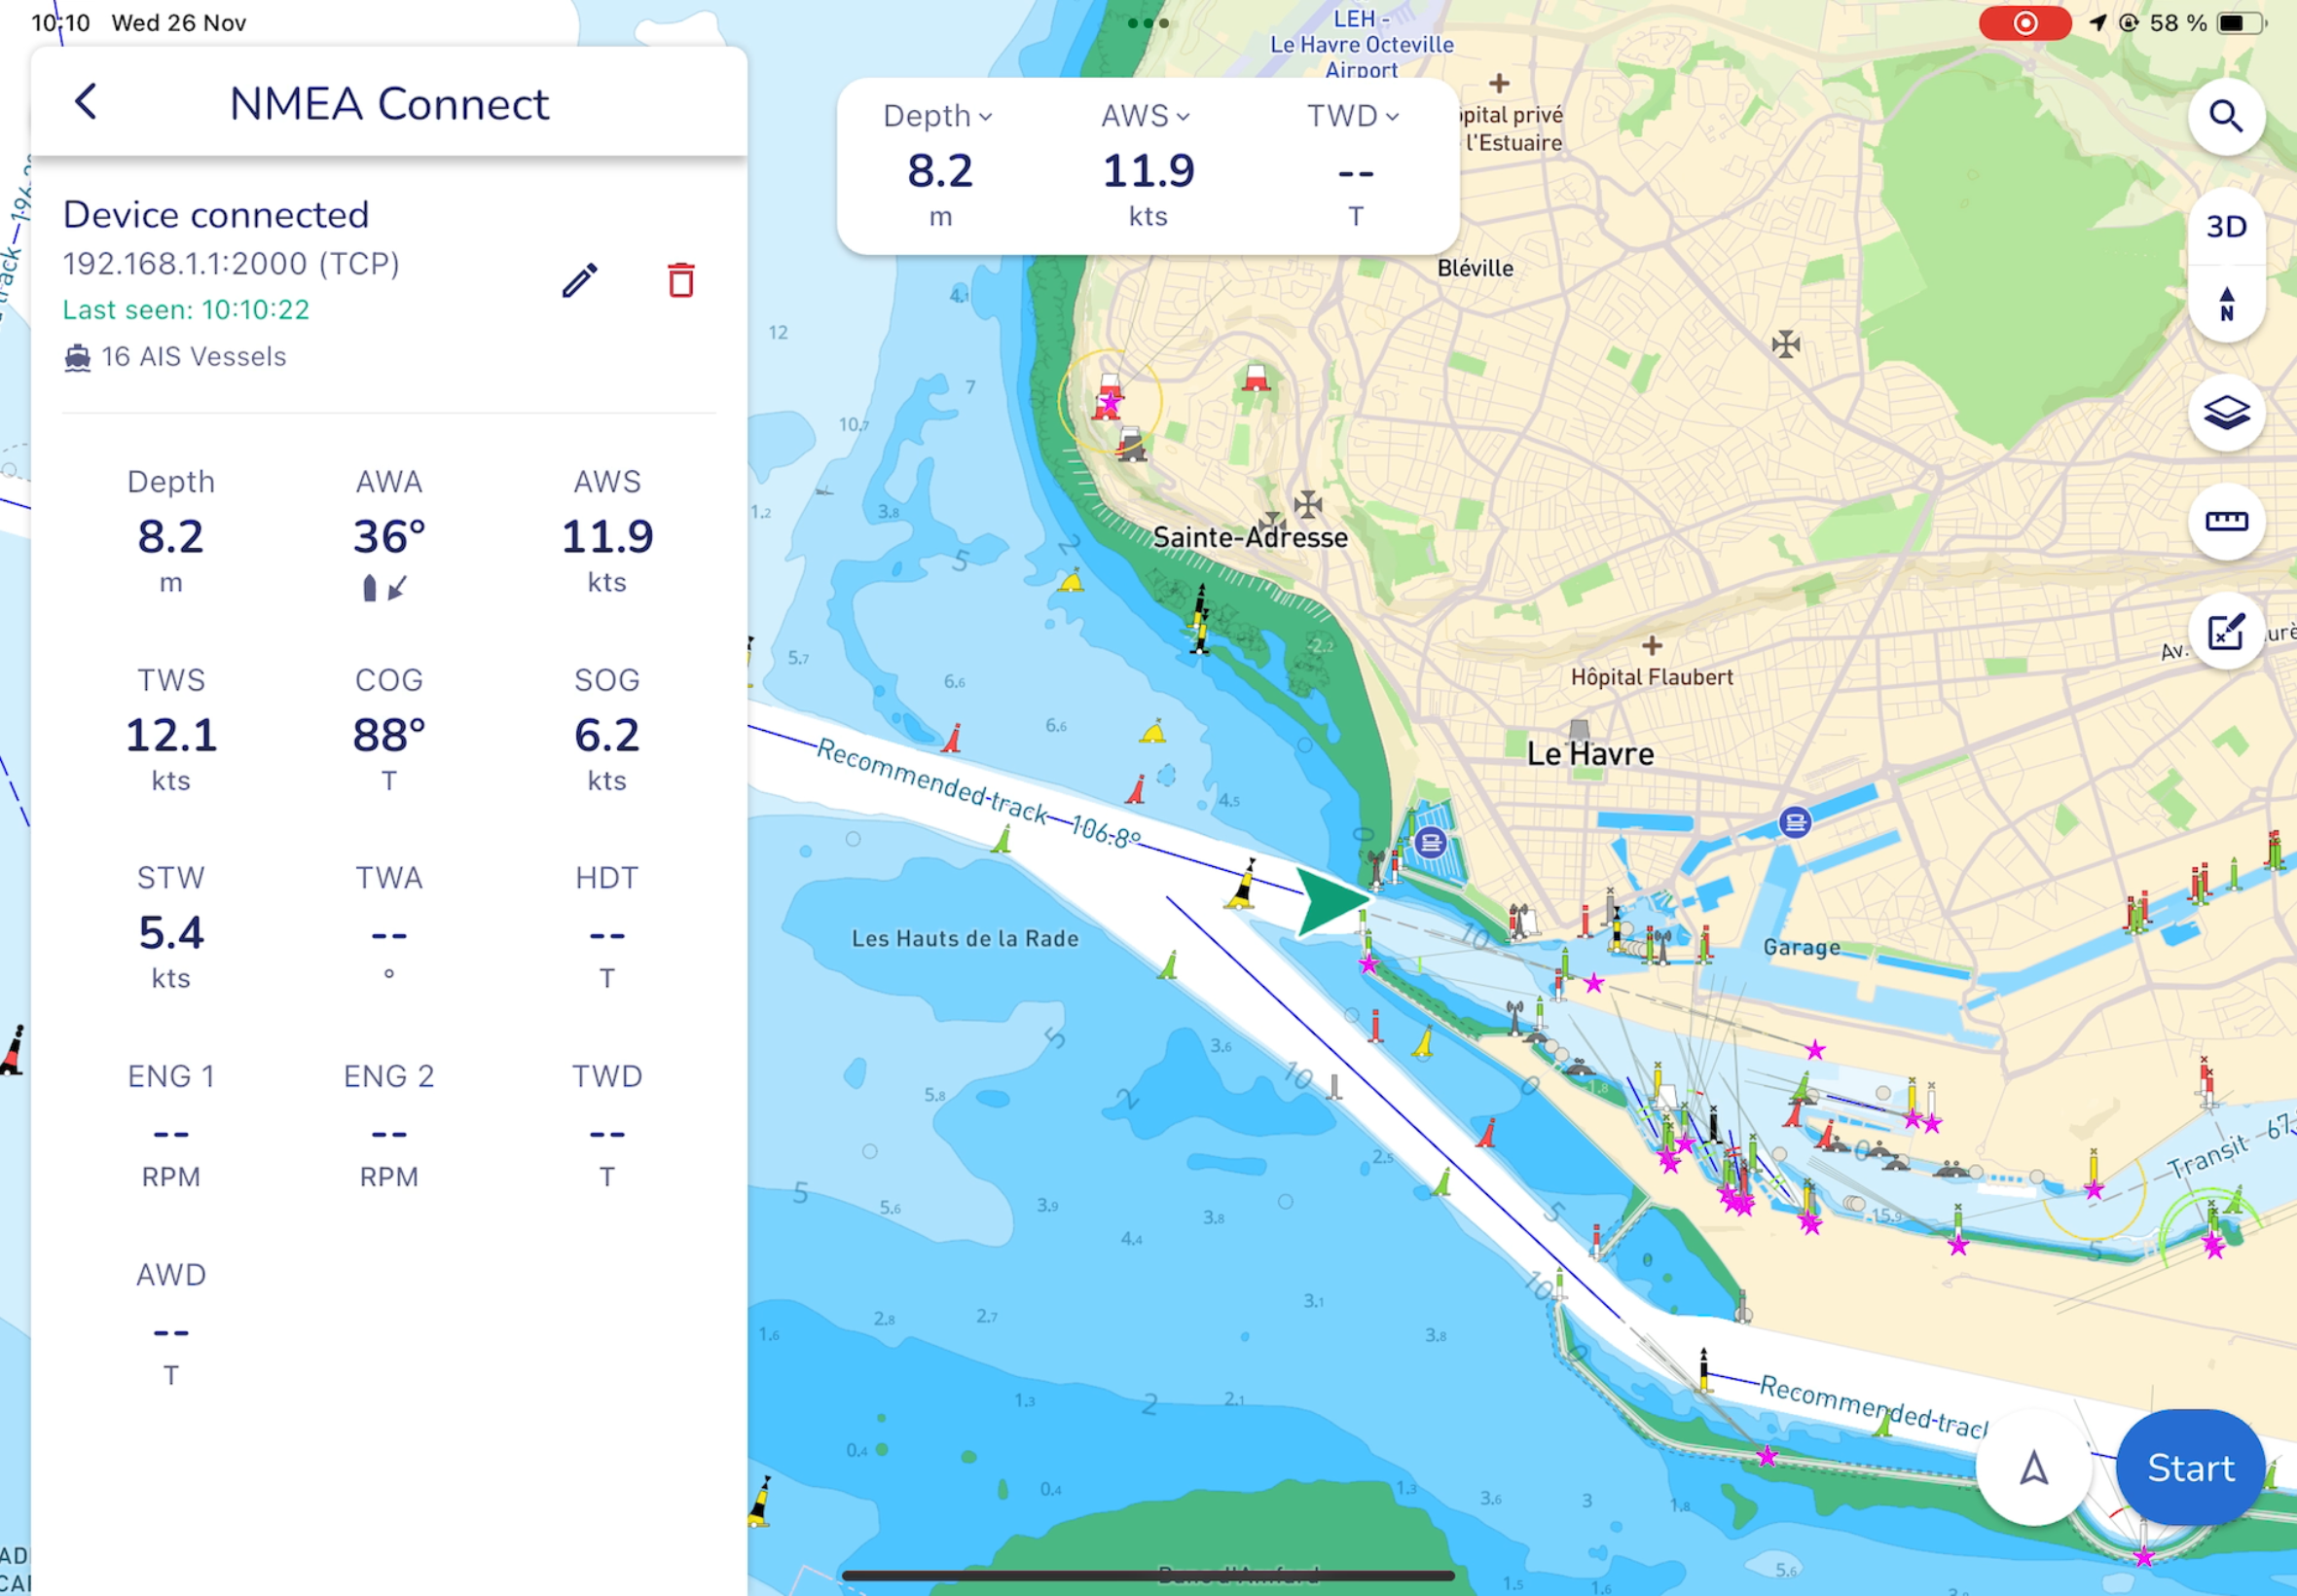Open the map search magnifier

point(2225,117)
